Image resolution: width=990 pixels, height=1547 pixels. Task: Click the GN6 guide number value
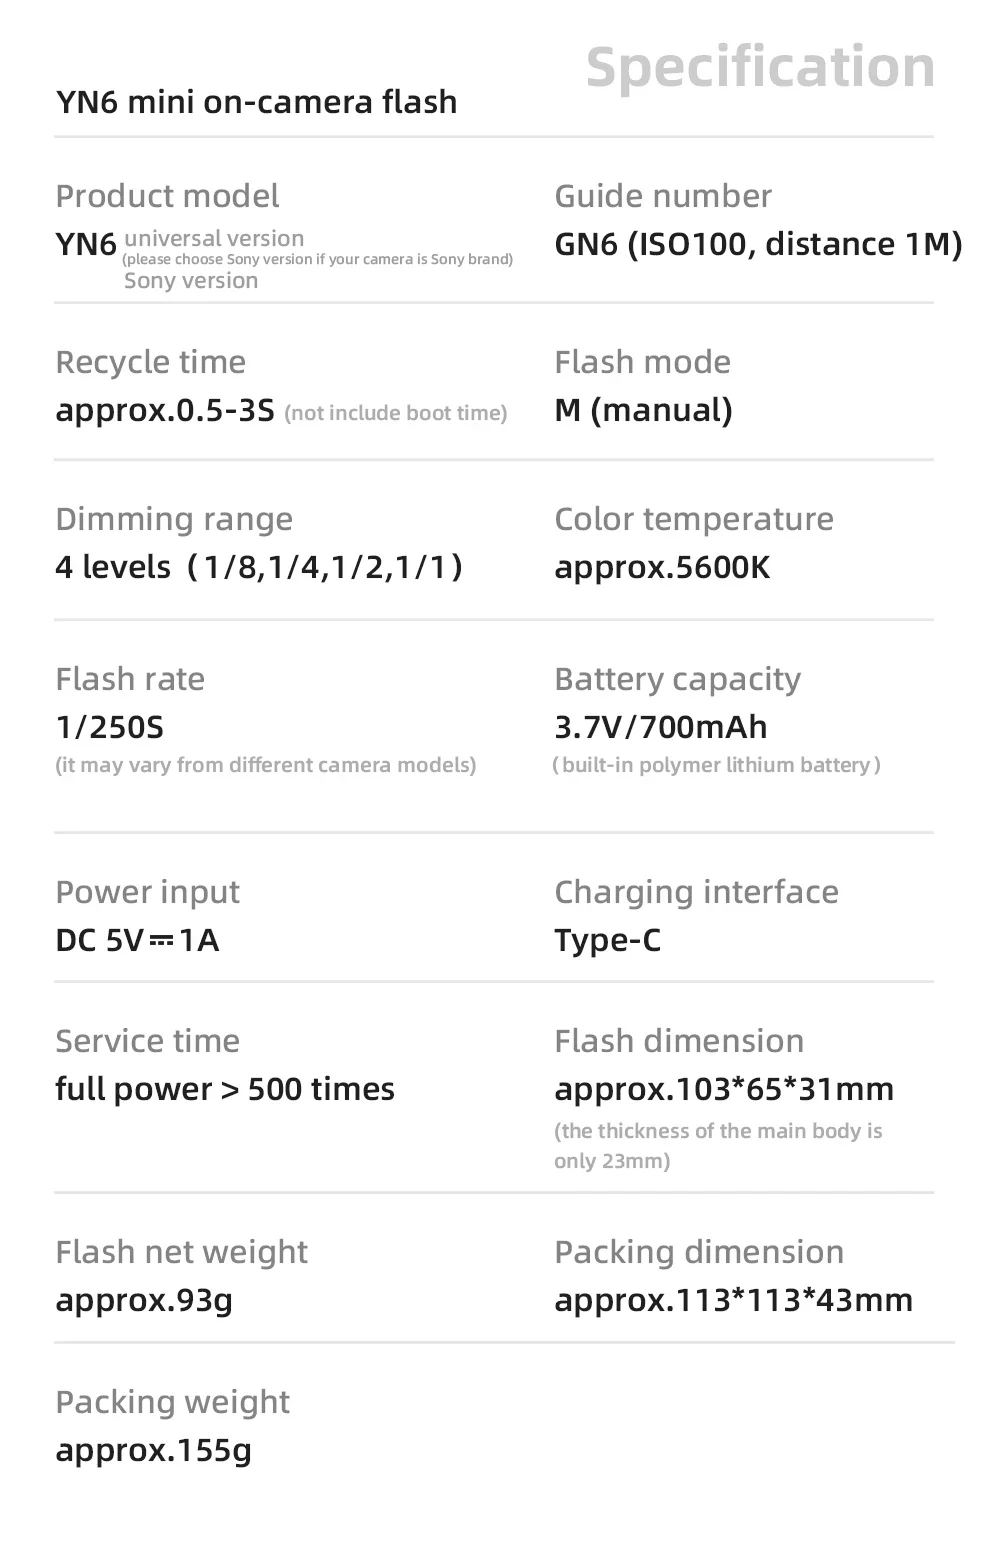pos(758,244)
